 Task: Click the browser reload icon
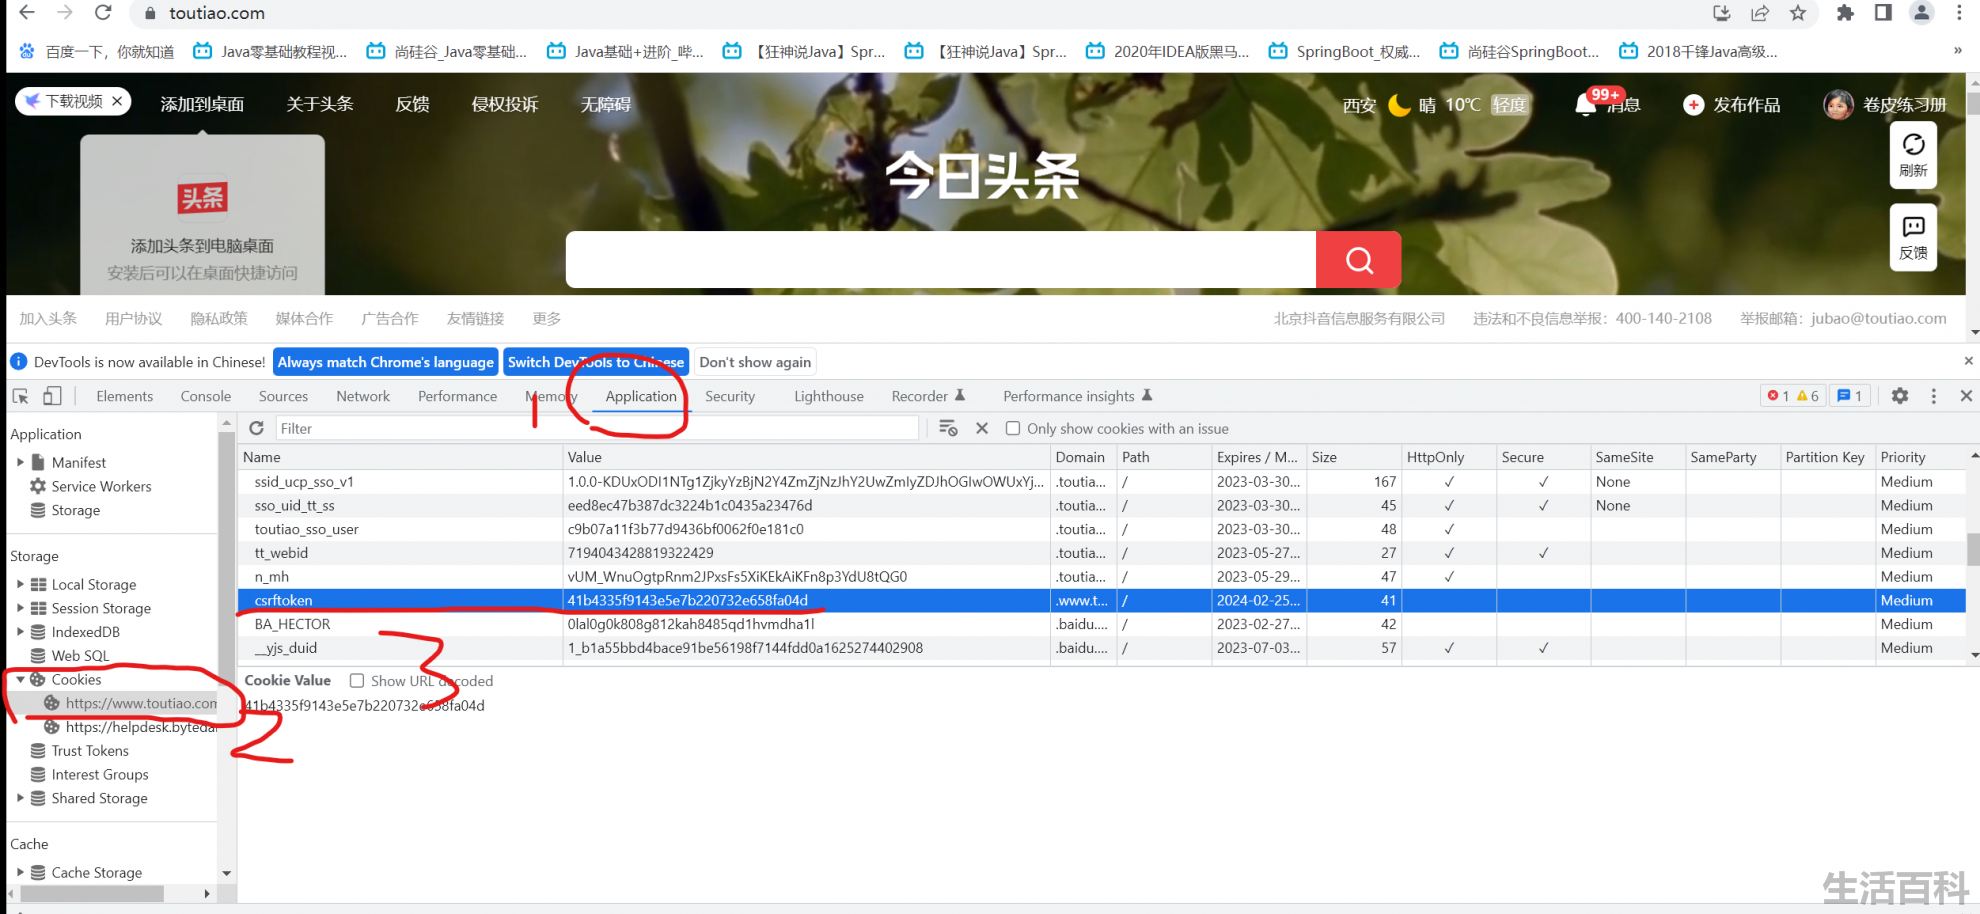(102, 13)
